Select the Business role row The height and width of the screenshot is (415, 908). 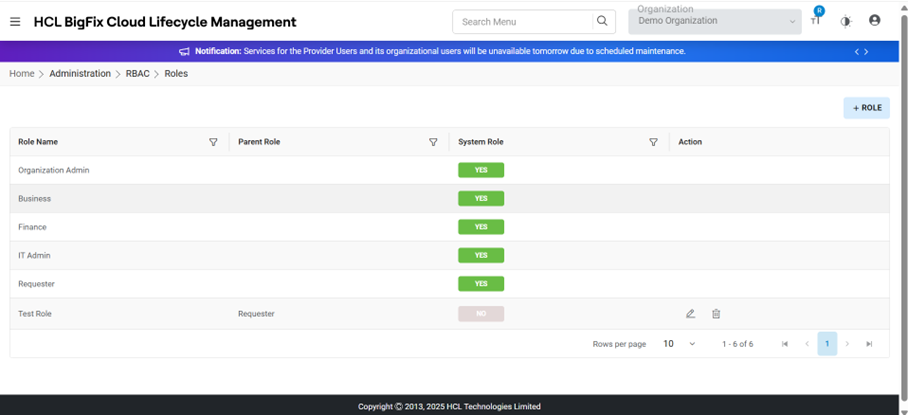click(449, 199)
